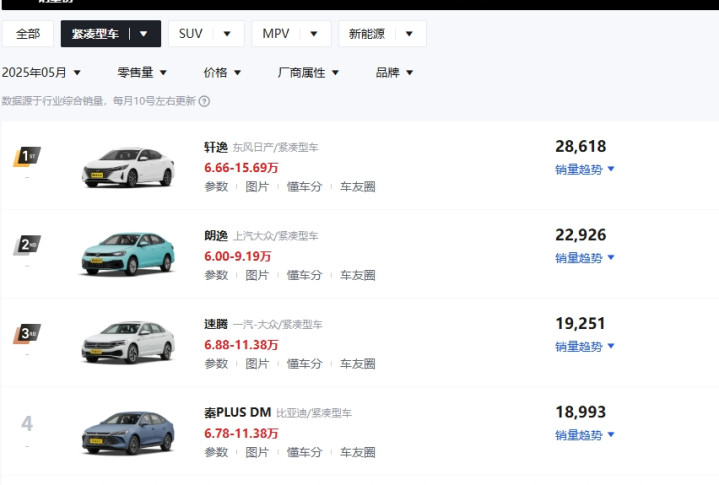Open the 速腾 model name link
The image size is (719, 485).
216,324
